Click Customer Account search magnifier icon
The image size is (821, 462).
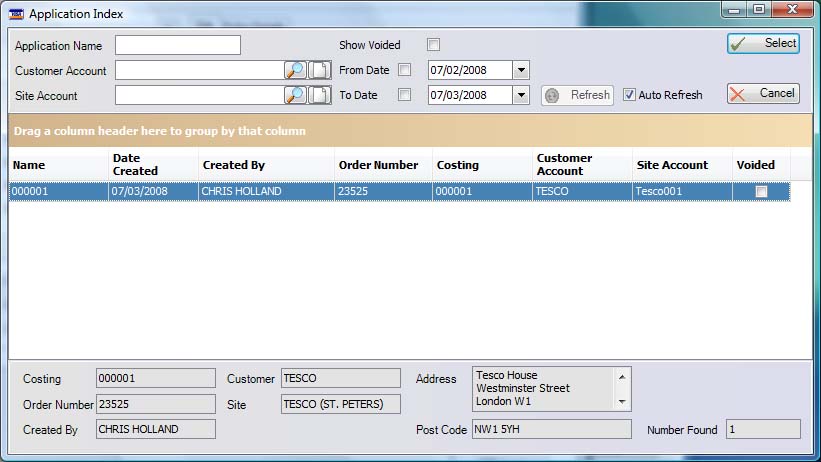coord(295,70)
